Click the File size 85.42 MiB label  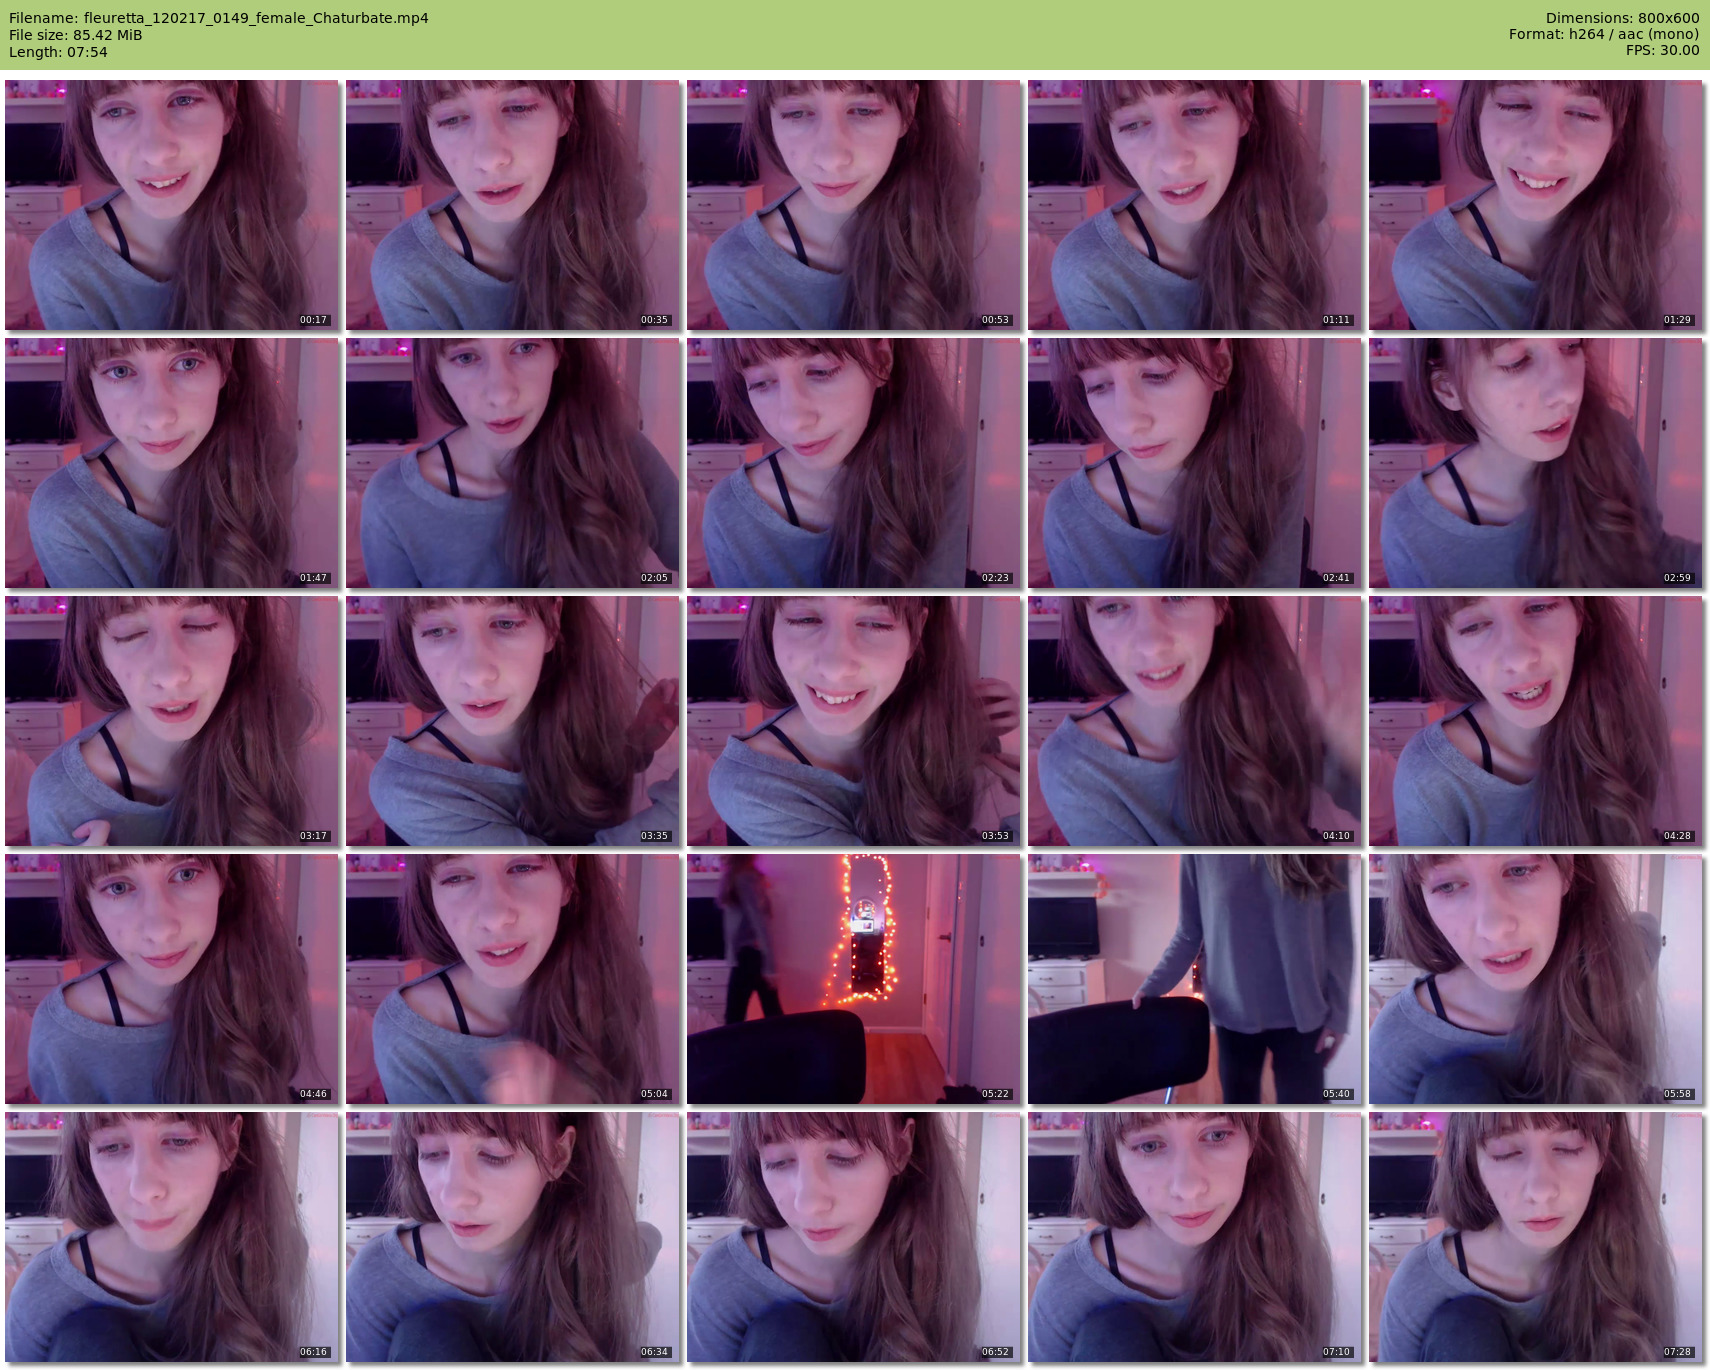click(75, 35)
